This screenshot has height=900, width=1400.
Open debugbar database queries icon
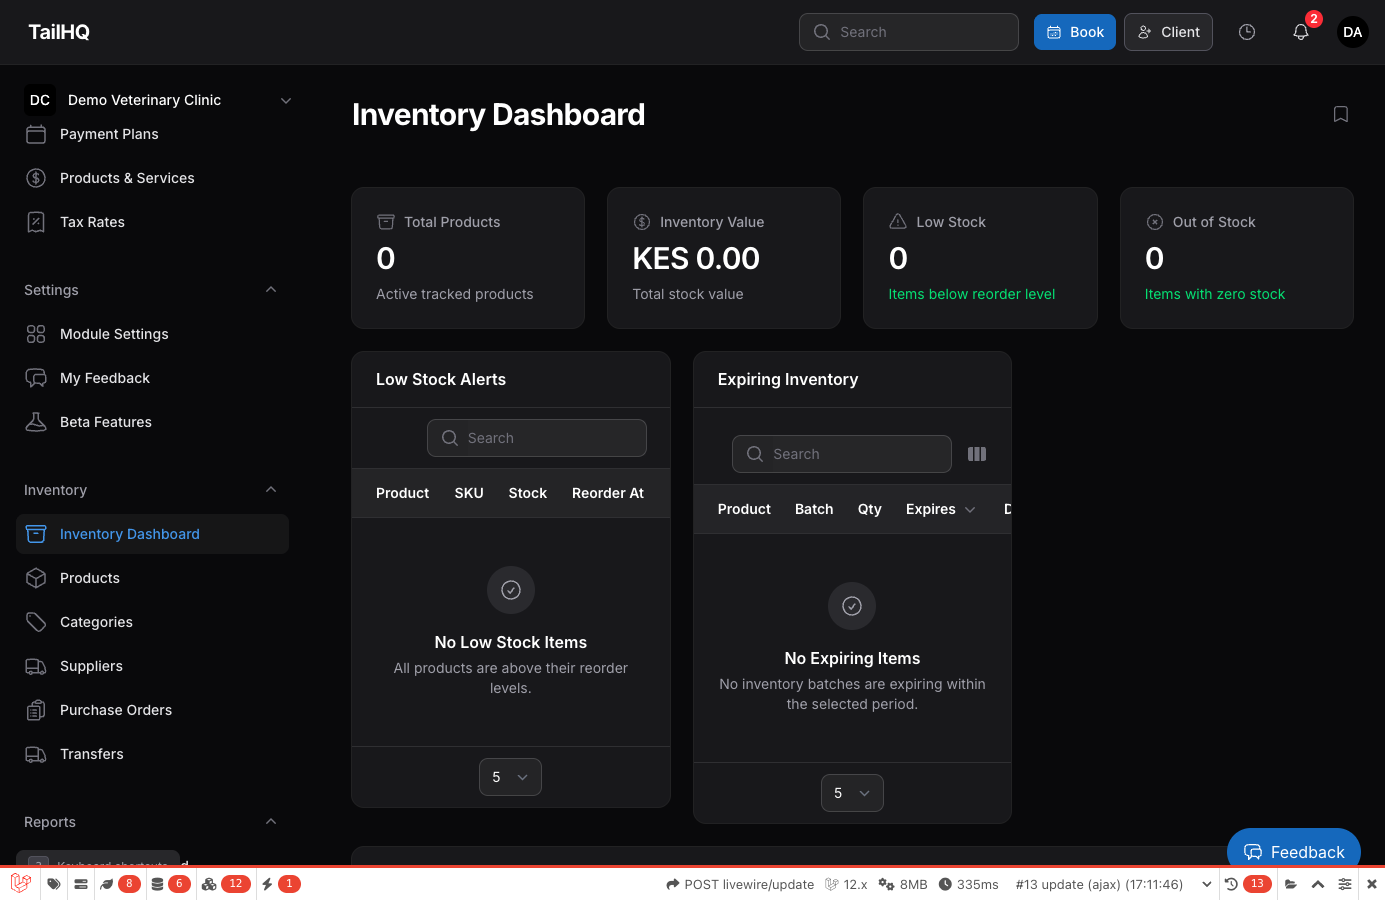tap(158, 884)
